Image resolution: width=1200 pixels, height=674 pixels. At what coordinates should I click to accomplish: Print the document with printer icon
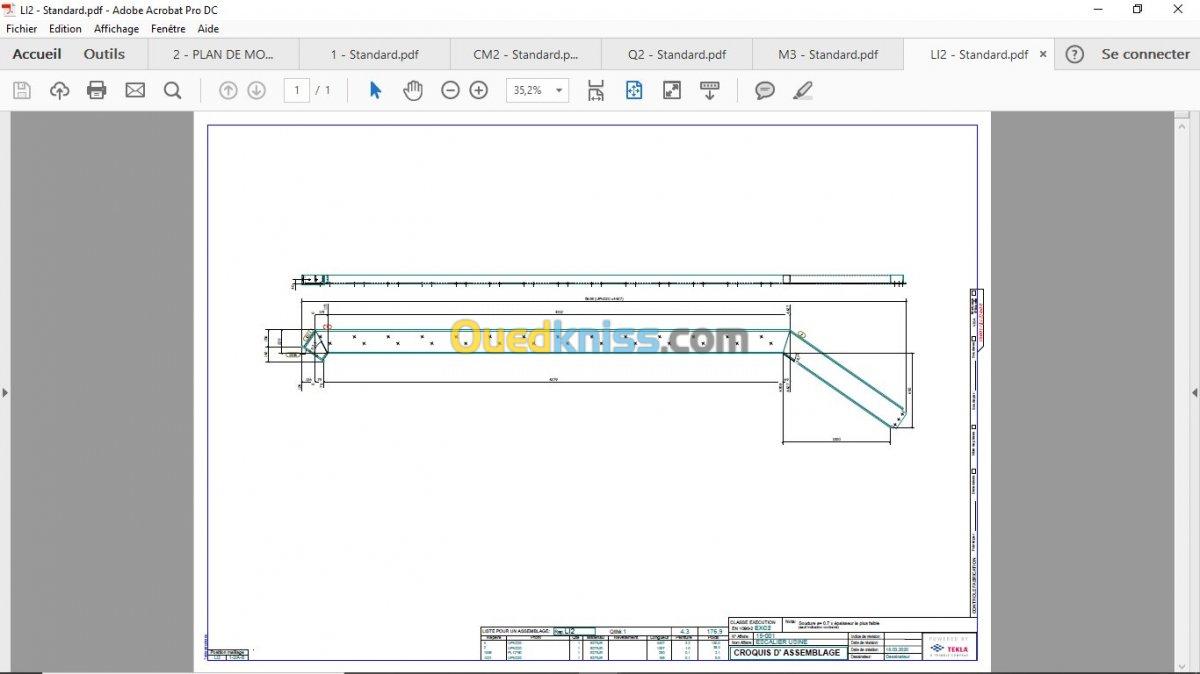click(x=97, y=91)
